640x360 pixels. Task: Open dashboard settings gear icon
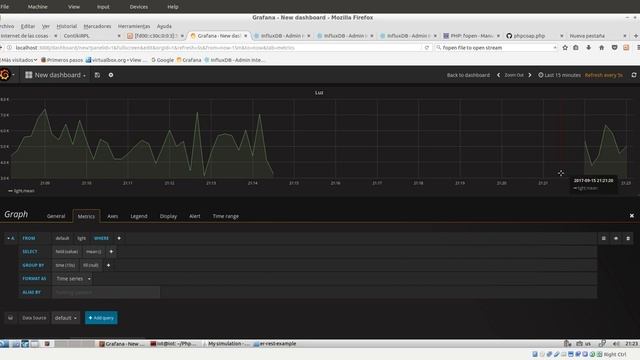pyautogui.click(x=111, y=75)
